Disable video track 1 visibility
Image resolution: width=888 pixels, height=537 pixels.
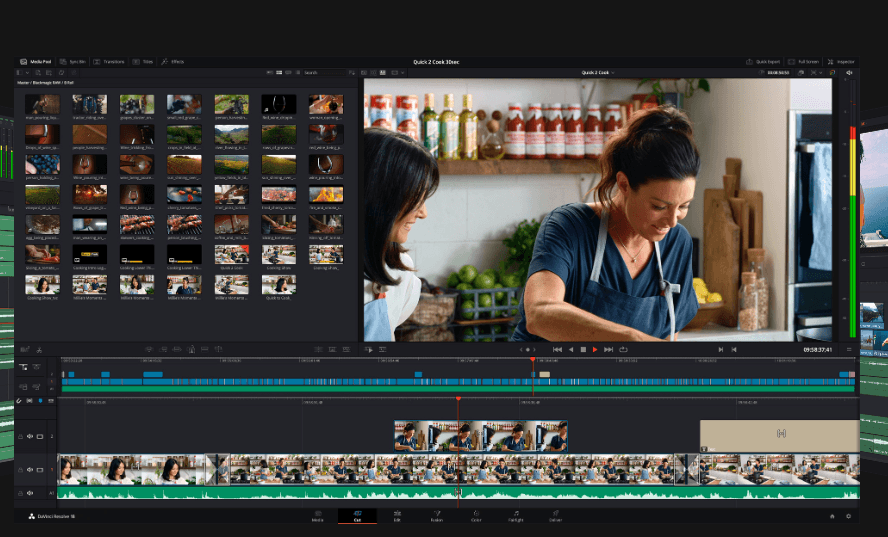point(40,470)
